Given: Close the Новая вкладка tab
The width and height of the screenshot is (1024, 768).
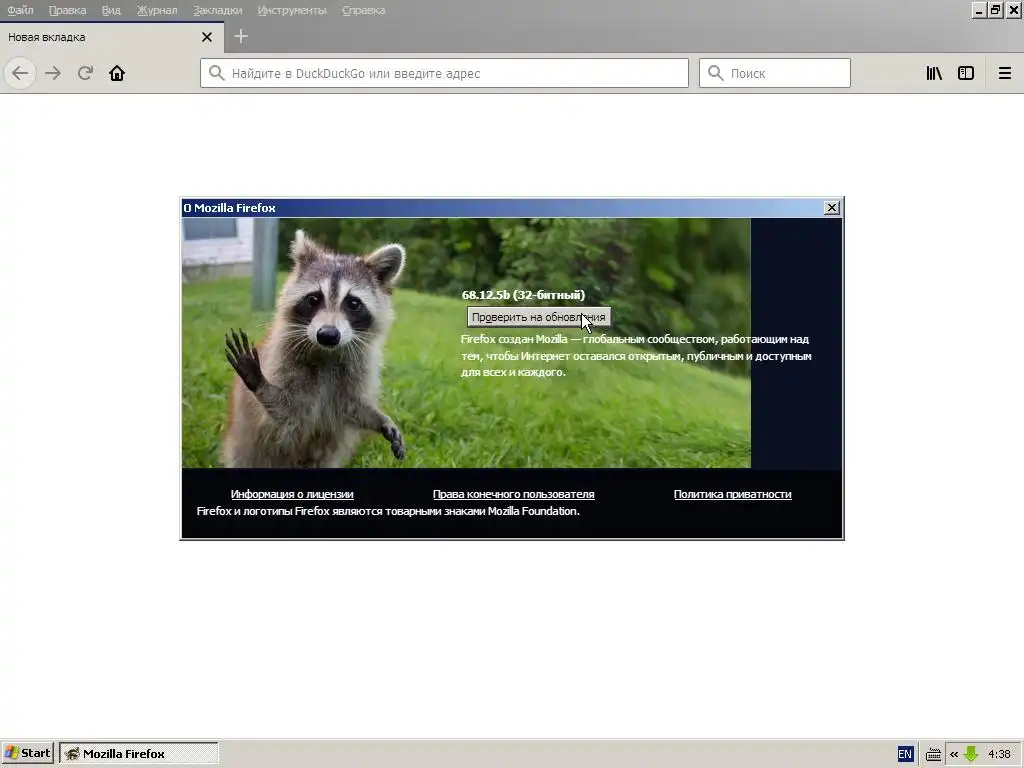Looking at the screenshot, I should (207, 37).
